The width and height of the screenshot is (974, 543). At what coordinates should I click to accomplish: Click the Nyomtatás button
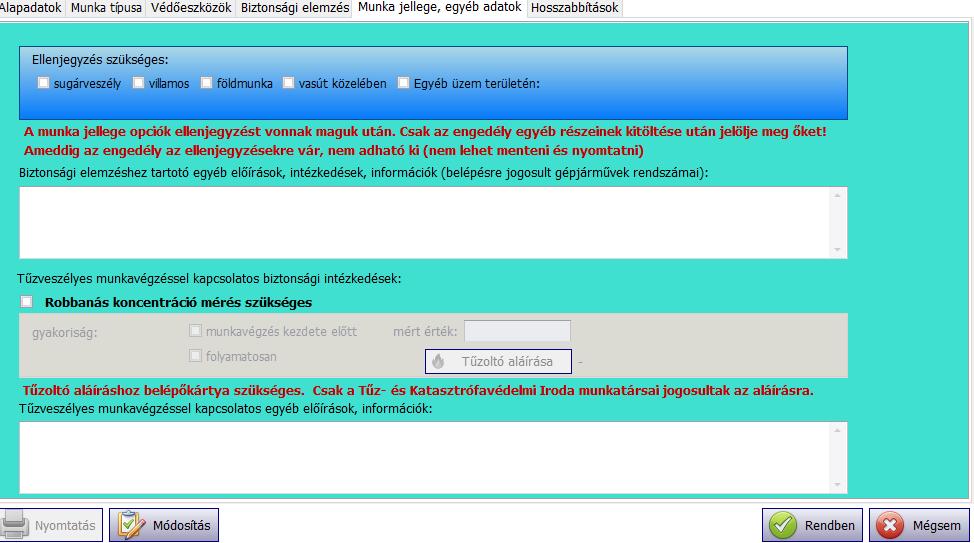[51, 525]
